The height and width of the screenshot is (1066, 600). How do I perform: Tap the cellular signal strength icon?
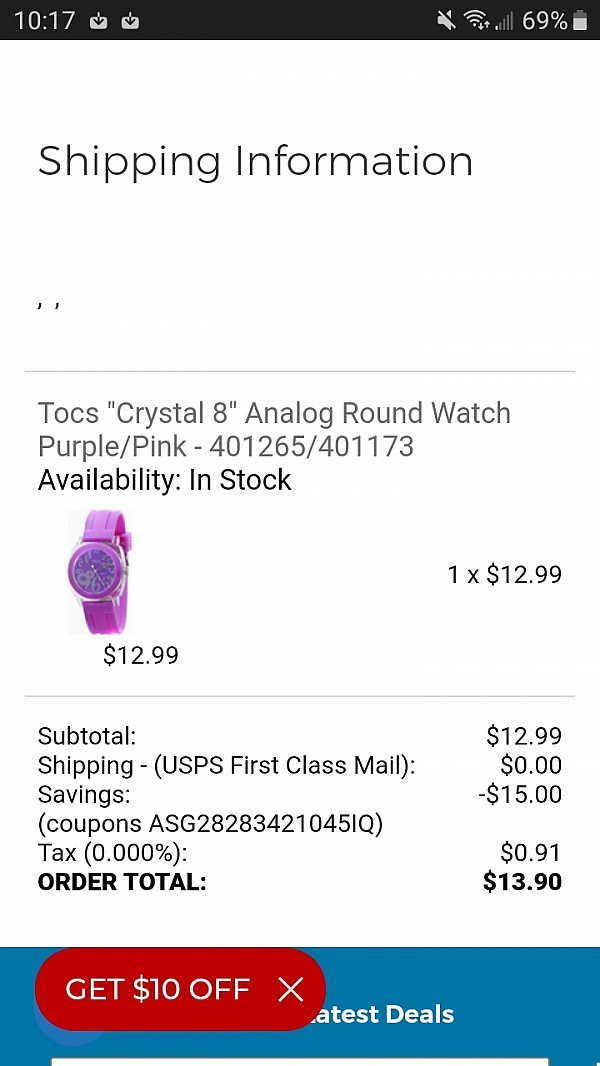click(504, 20)
